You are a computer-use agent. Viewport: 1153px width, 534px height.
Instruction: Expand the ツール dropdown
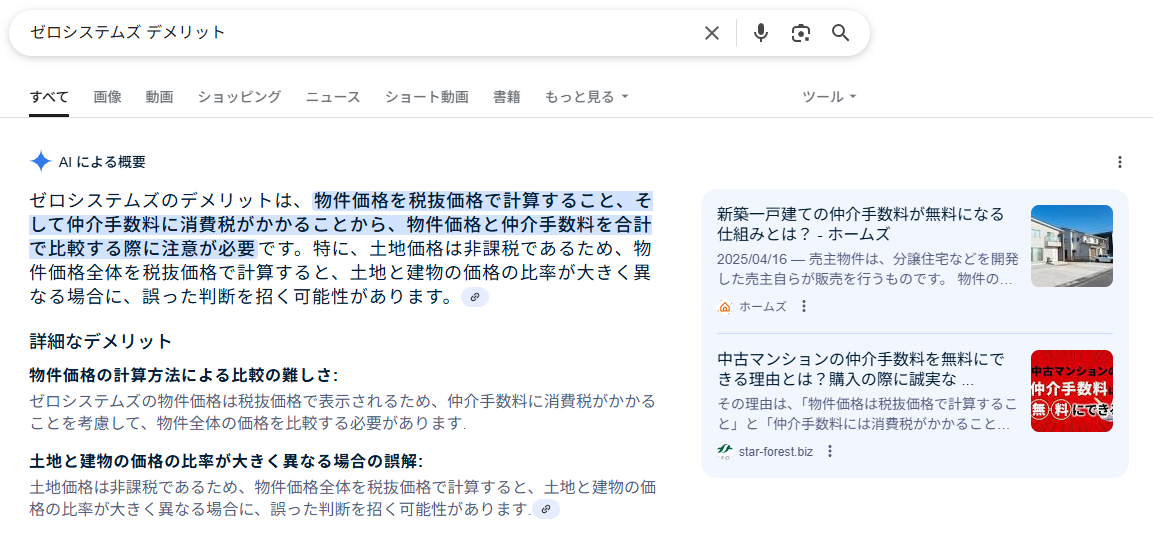point(829,97)
